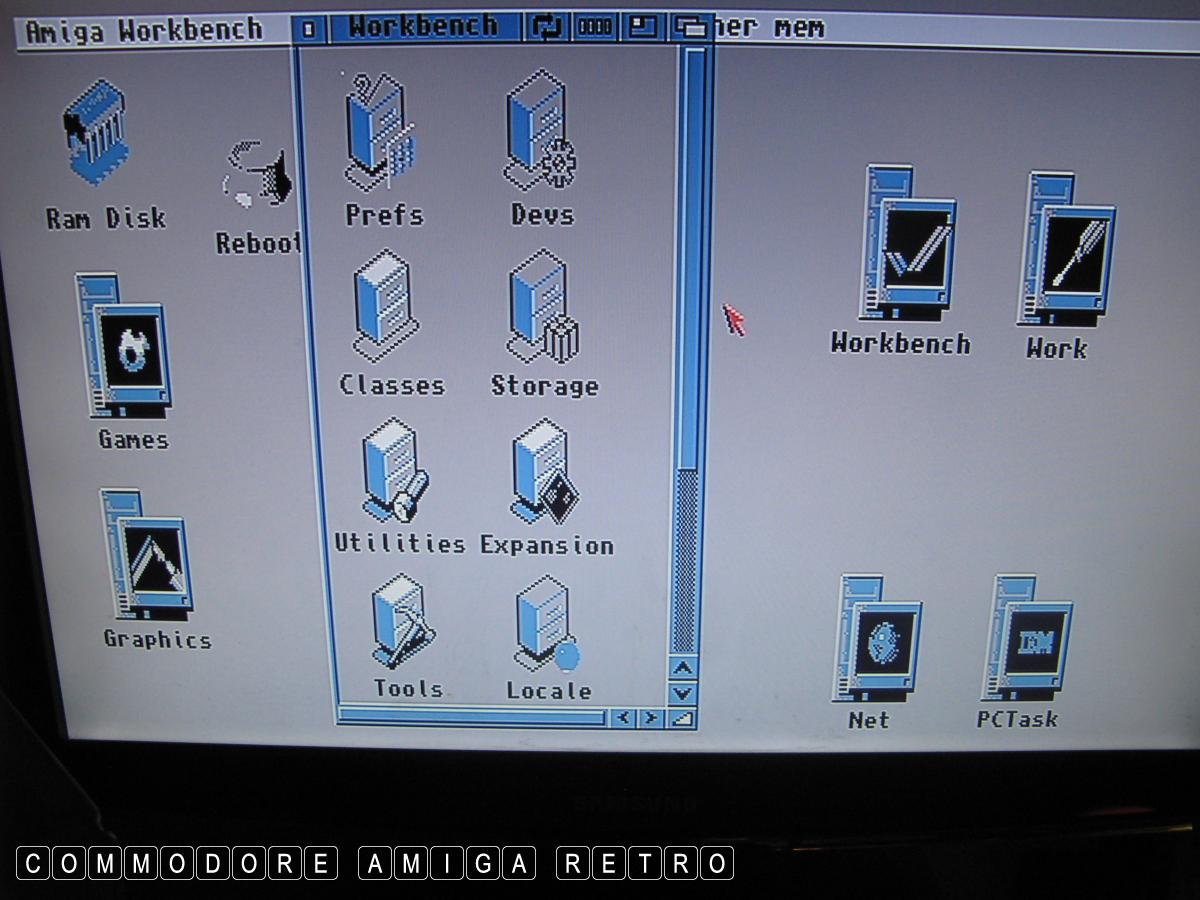Viewport: 1200px width, 900px height.
Task: Select the Net disk icon
Action: click(x=877, y=638)
